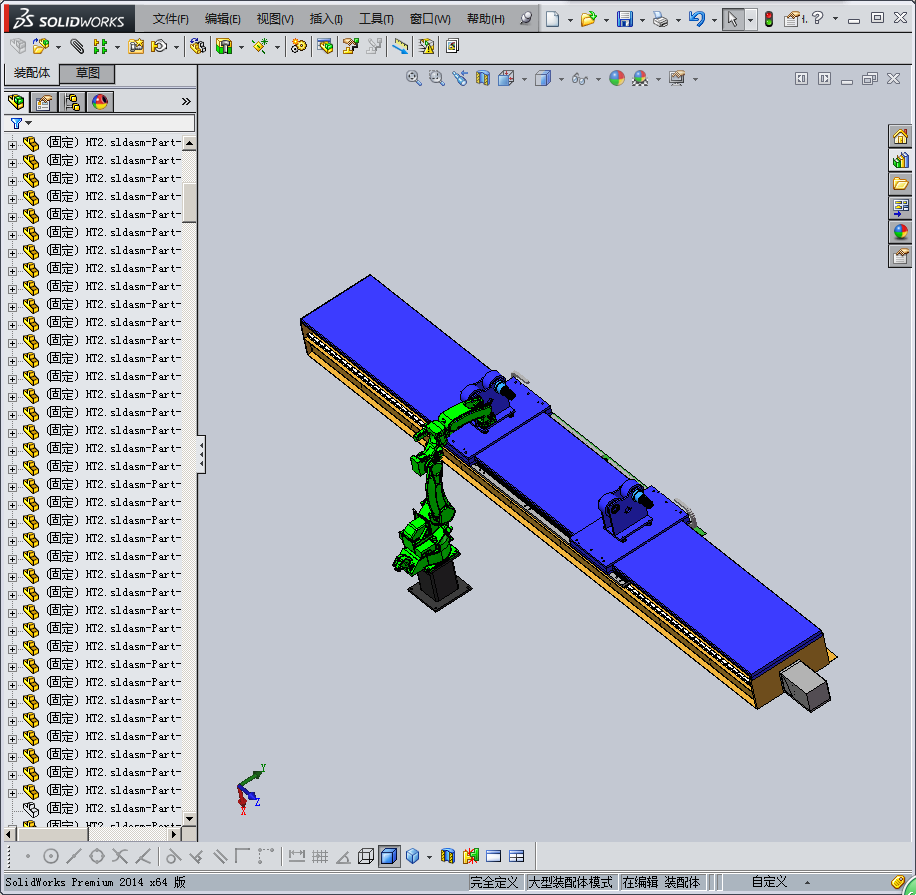Toggle the angle snap
The width and height of the screenshot is (916, 895).
(x=343, y=856)
